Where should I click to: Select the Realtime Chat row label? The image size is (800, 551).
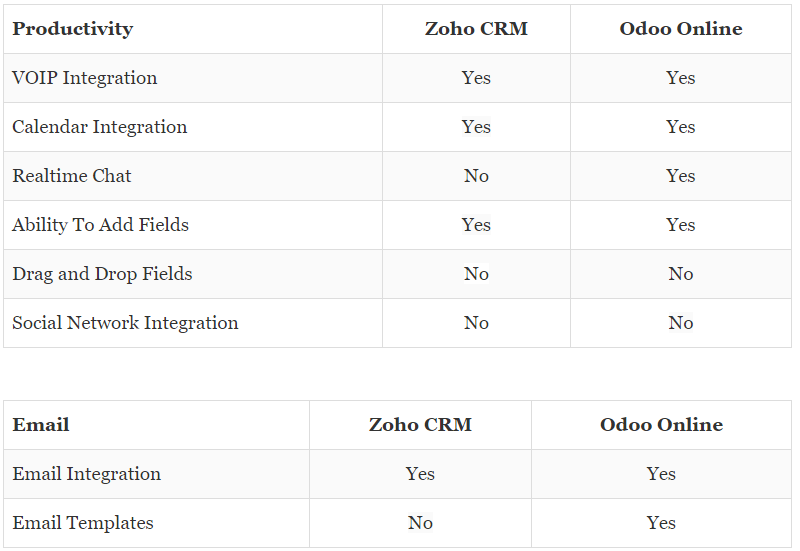coord(71,176)
